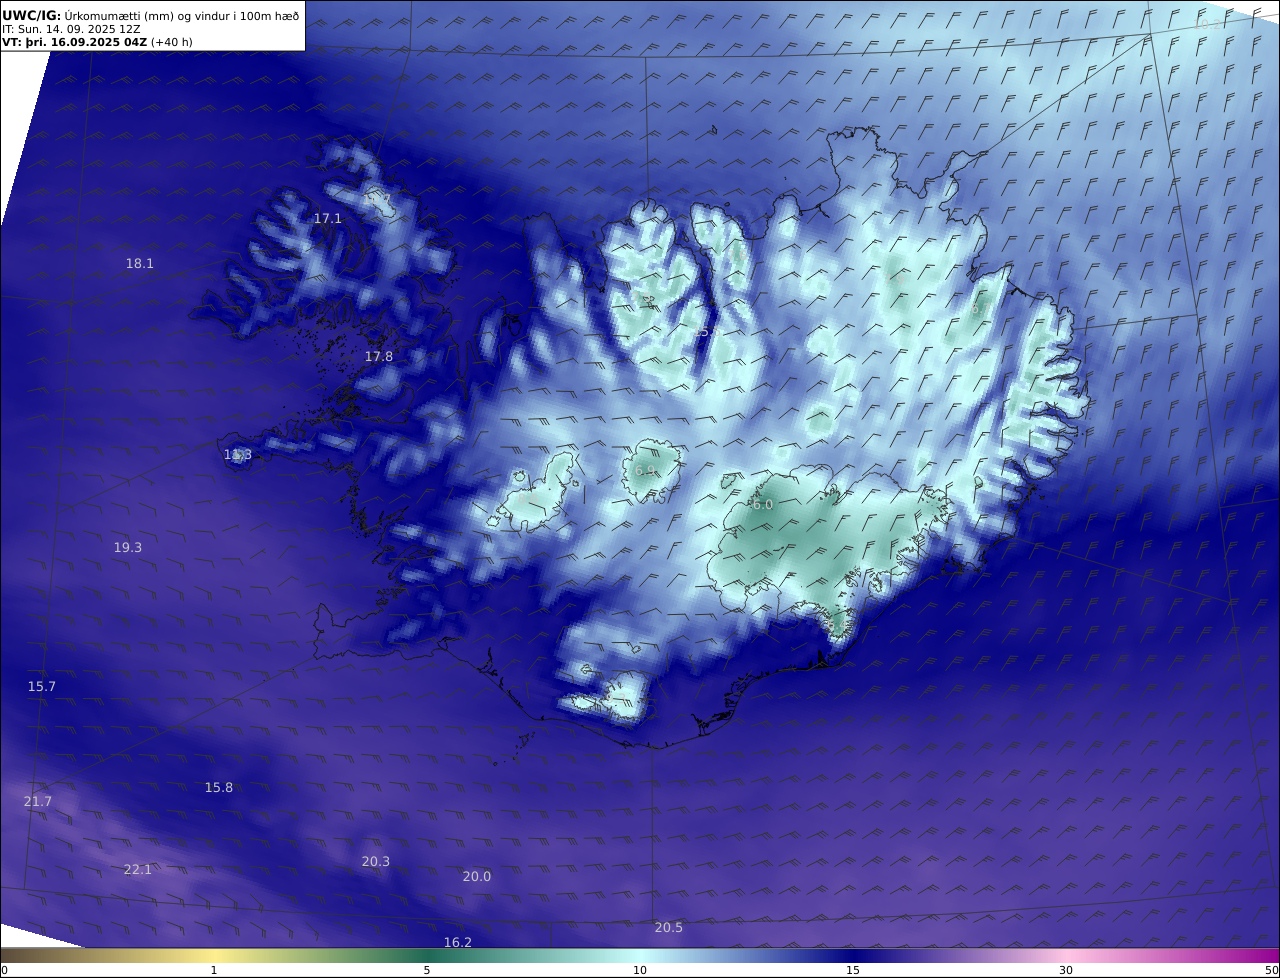Click the 17.1 value over the Westfjords
The width and height of the screenshot is (1280, 978).
coord(328,218)
